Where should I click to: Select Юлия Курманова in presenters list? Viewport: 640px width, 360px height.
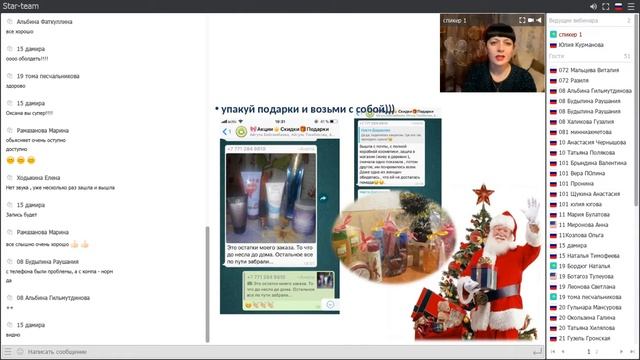click(581, 45)
